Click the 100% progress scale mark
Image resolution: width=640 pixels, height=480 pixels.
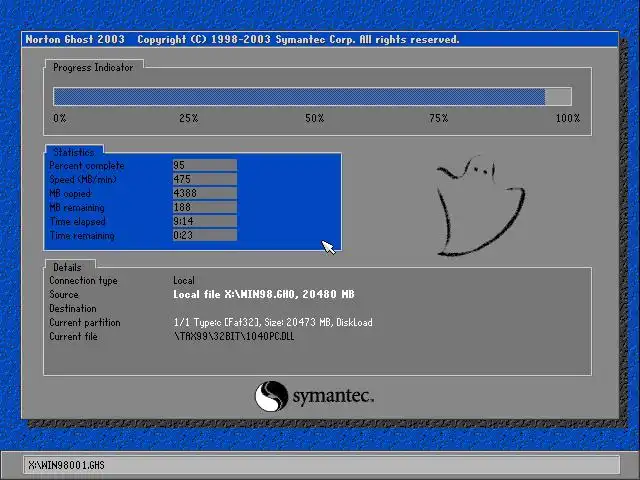point(568,118)
